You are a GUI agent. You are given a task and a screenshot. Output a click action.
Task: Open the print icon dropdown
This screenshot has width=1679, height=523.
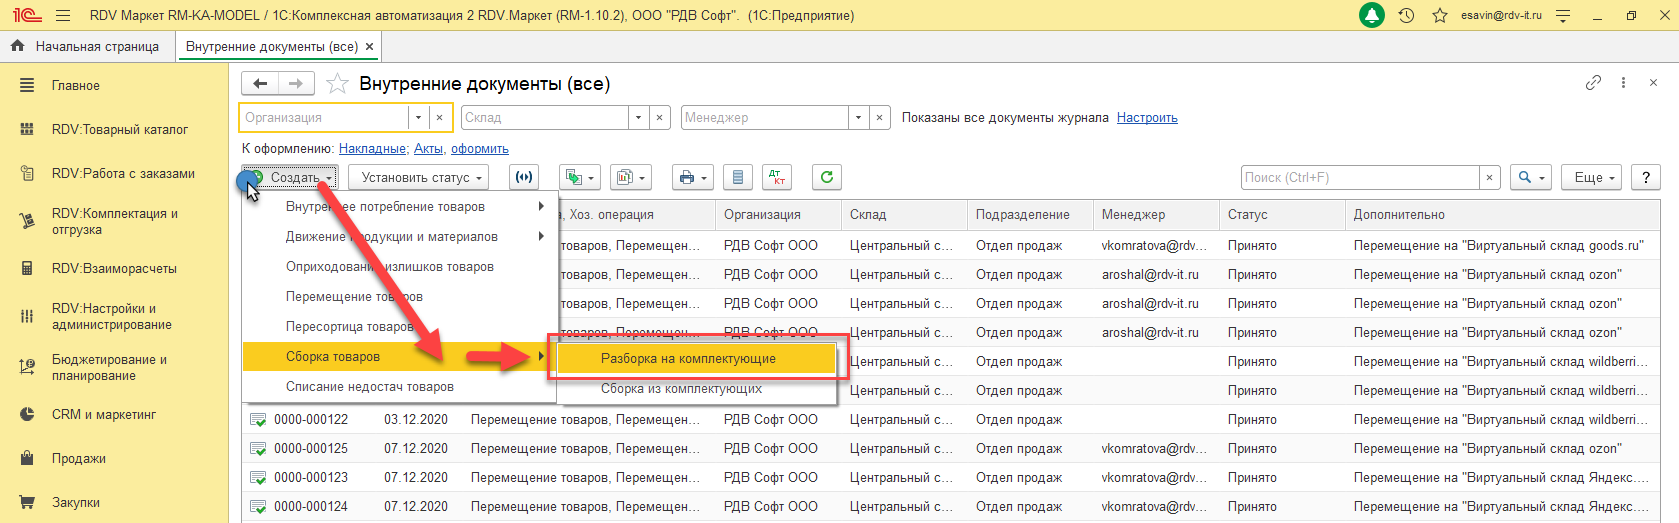click(x=692, y=177)
